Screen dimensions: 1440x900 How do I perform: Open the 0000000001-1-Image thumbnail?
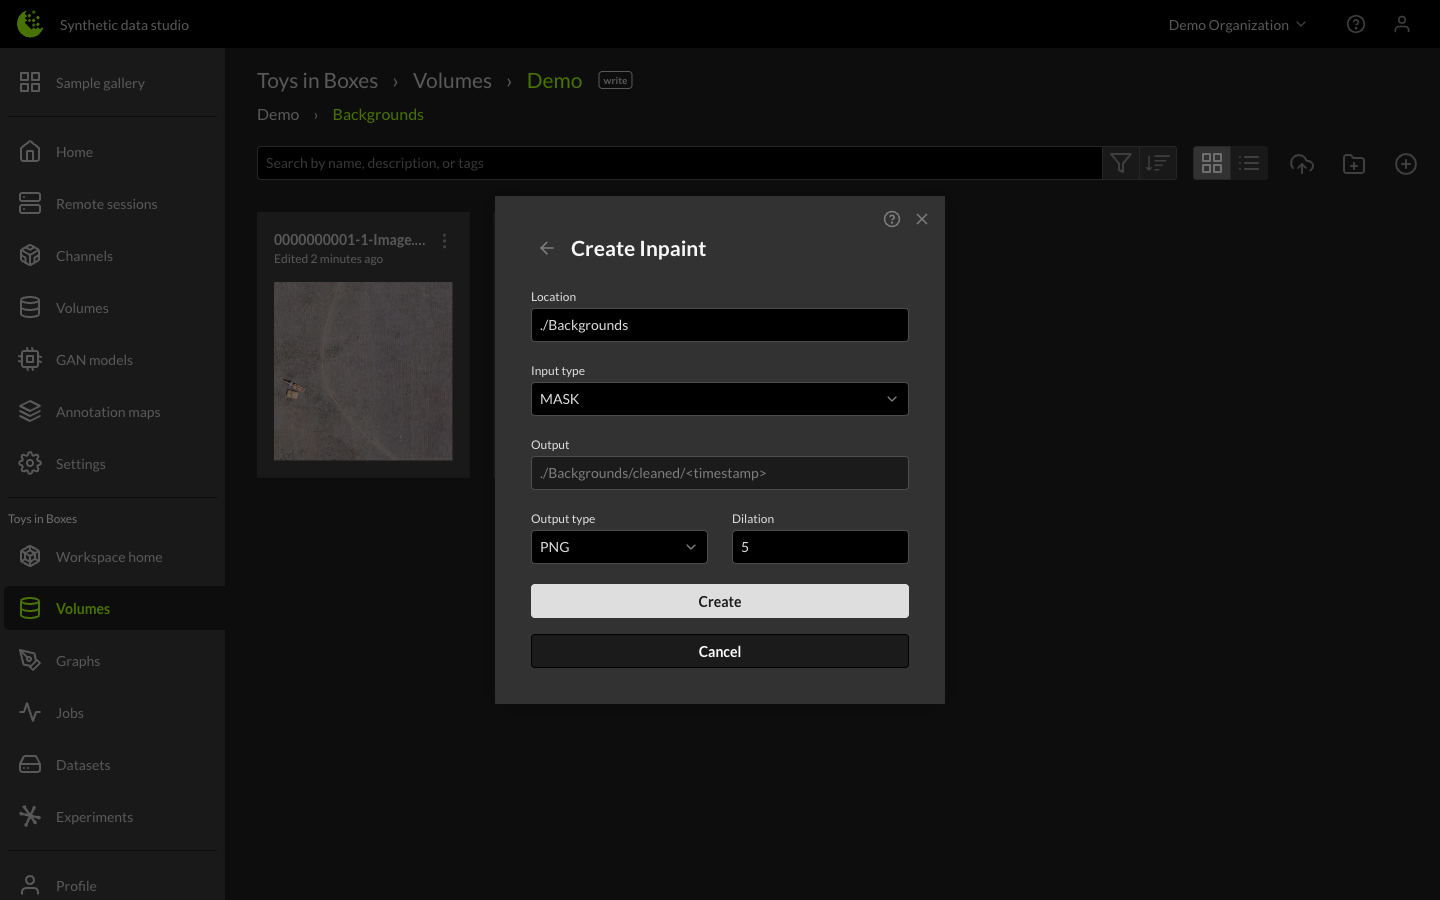[x=363, y=371]
